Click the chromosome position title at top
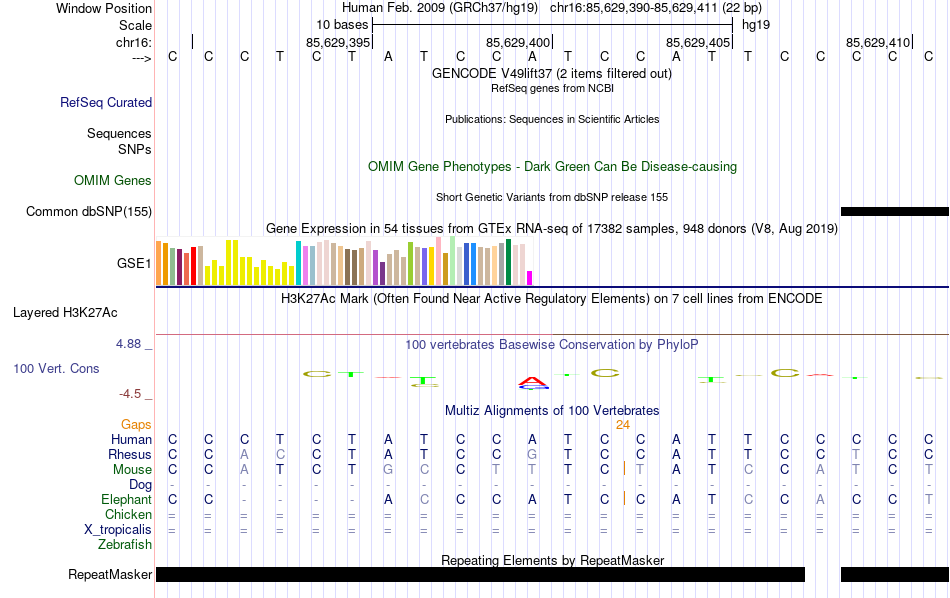Viewport: 950px width, 598px height. click(552, 8)
